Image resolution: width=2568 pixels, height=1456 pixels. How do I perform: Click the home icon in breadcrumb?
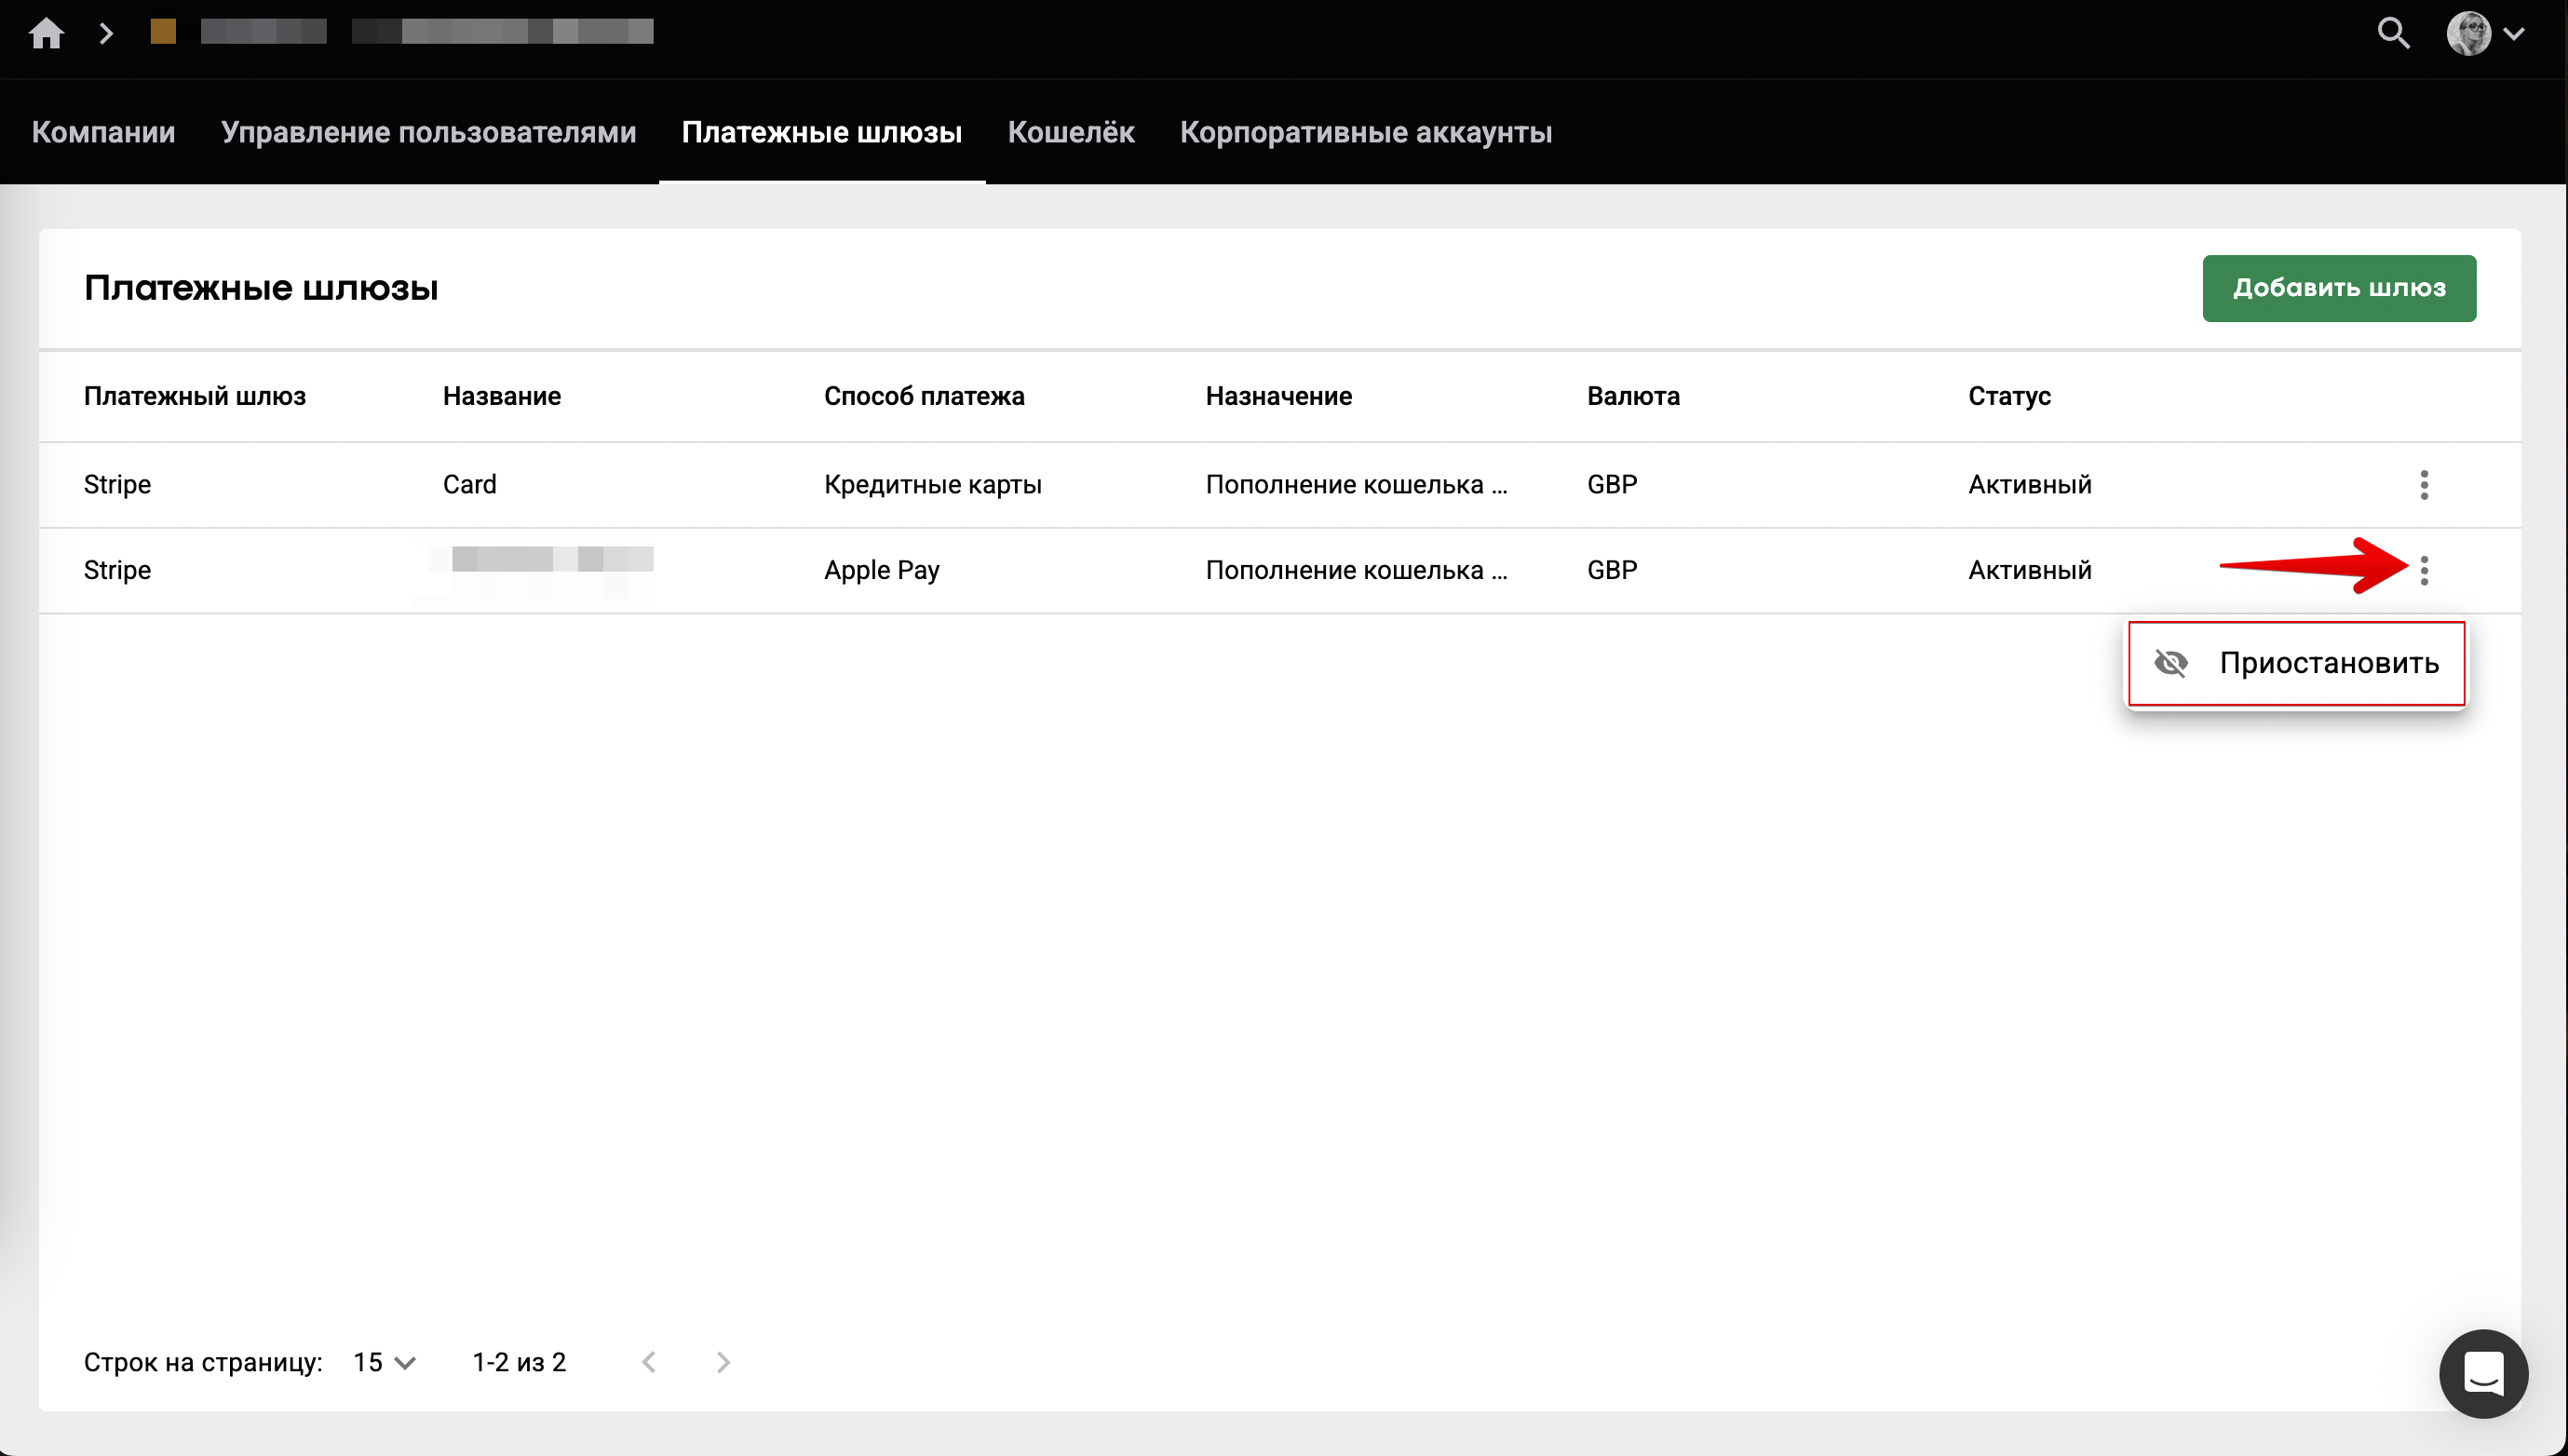(46, 33)
